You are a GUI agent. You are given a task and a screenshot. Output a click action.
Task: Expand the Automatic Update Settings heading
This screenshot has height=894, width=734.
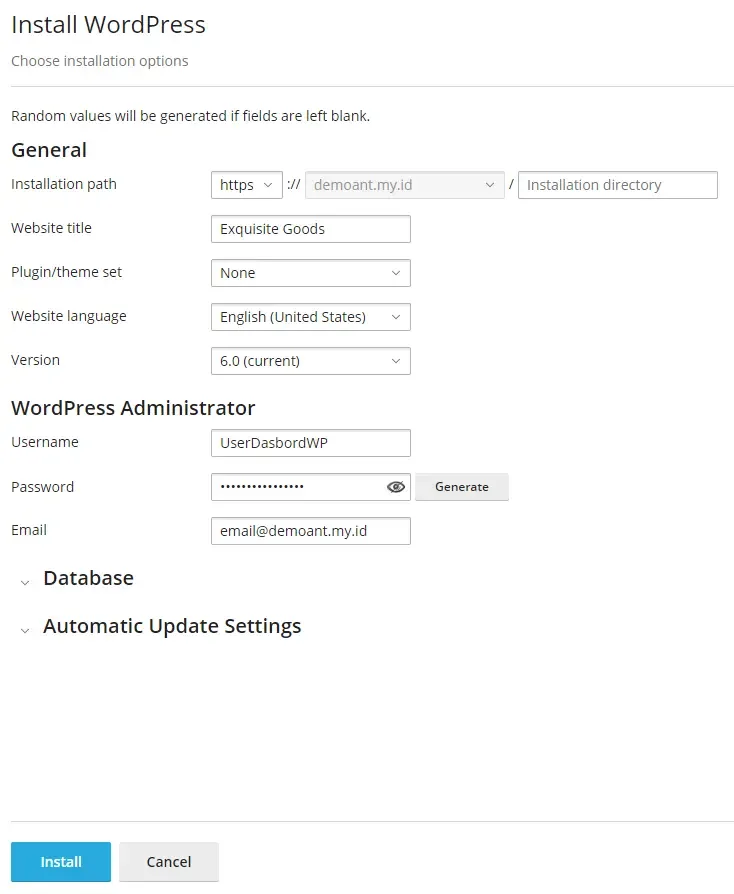coord(172,626)
